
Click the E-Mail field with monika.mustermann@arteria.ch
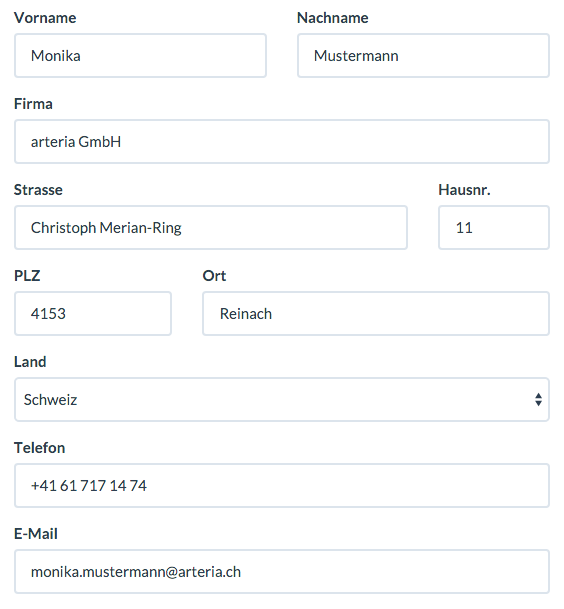(x=282, y=571)
